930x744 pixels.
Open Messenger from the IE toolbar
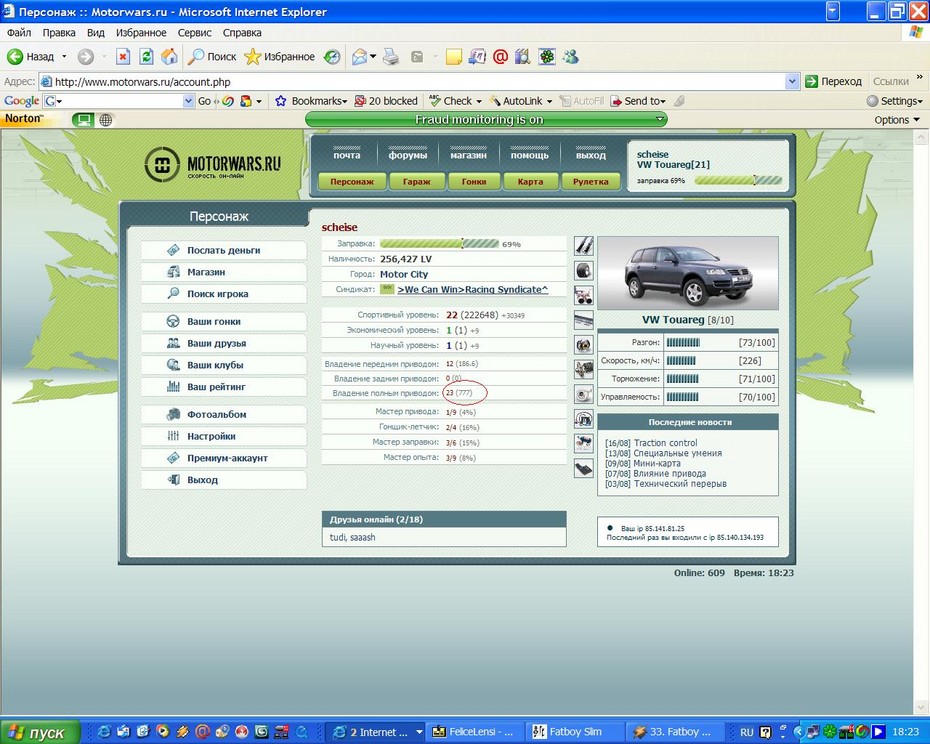coord(571,57)
